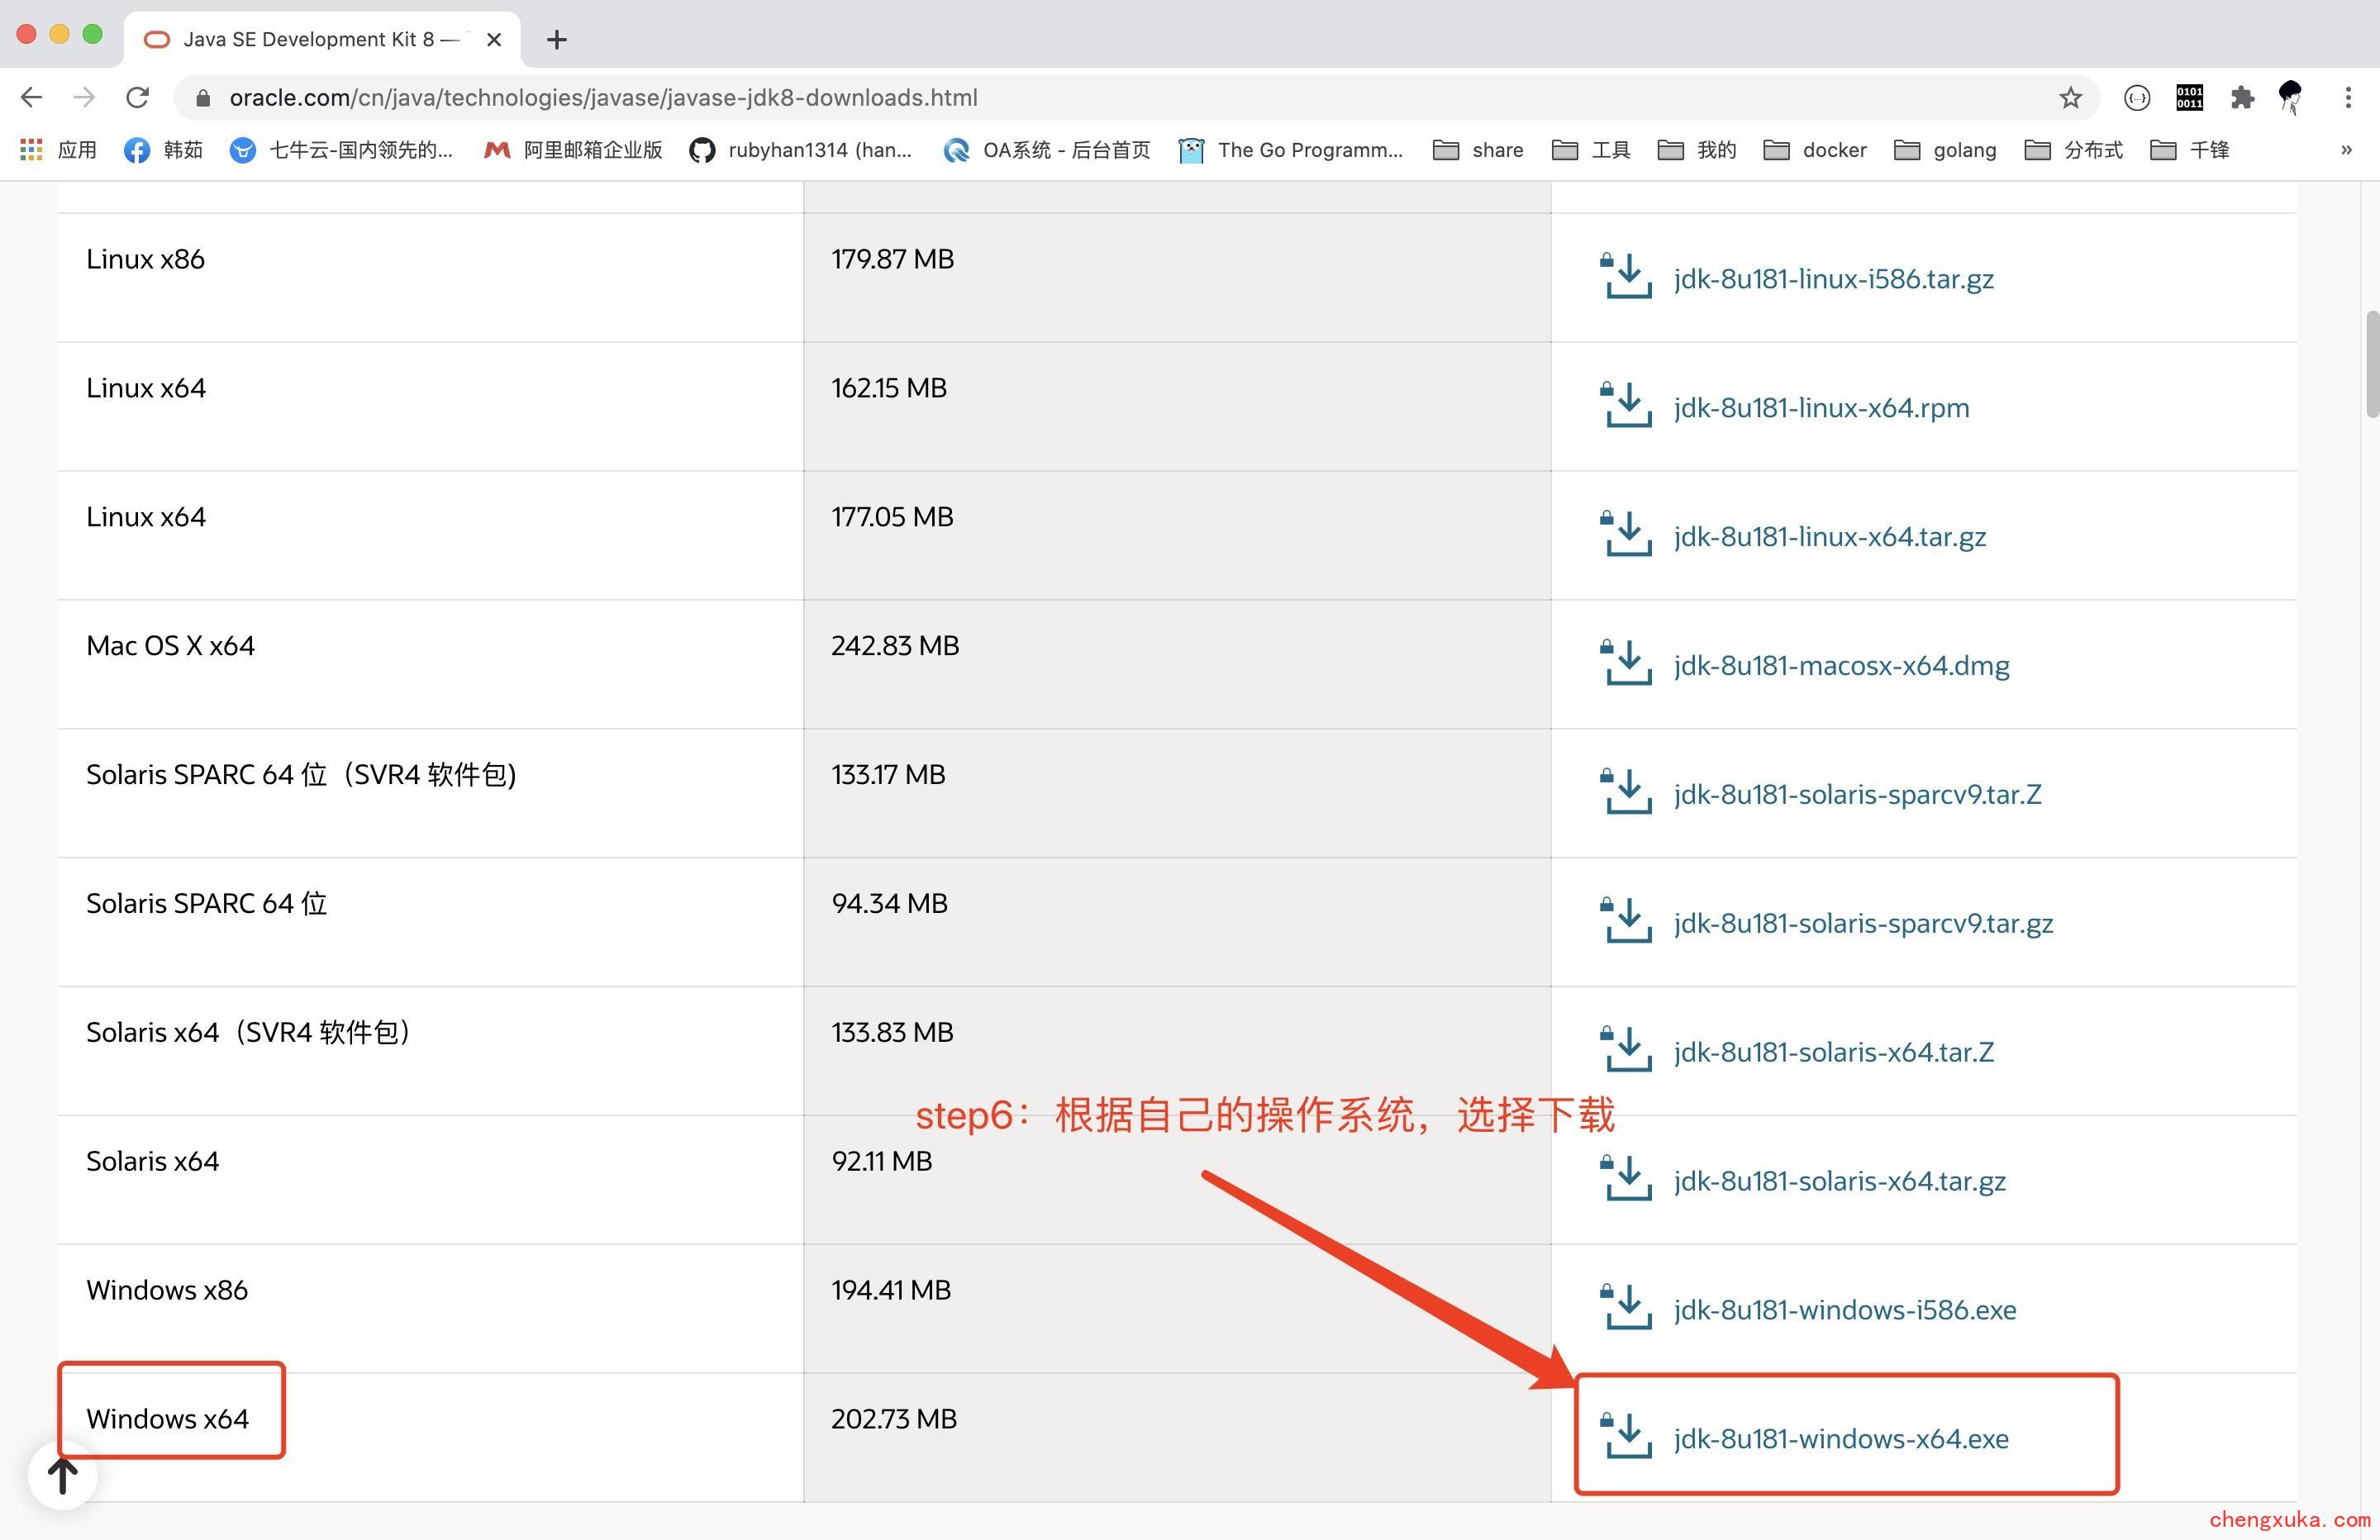Viewport: 2380px width, 1540px height.
Task: Reload the Oracle JDK download page
Action: click(x=138, y=97)
